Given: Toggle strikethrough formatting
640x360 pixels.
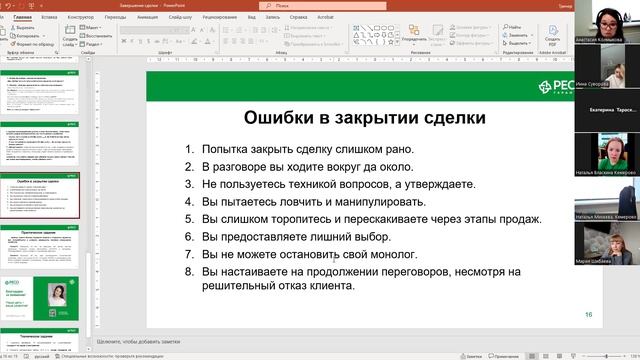Looking at the screenshot, I should (x=157, y=41).
